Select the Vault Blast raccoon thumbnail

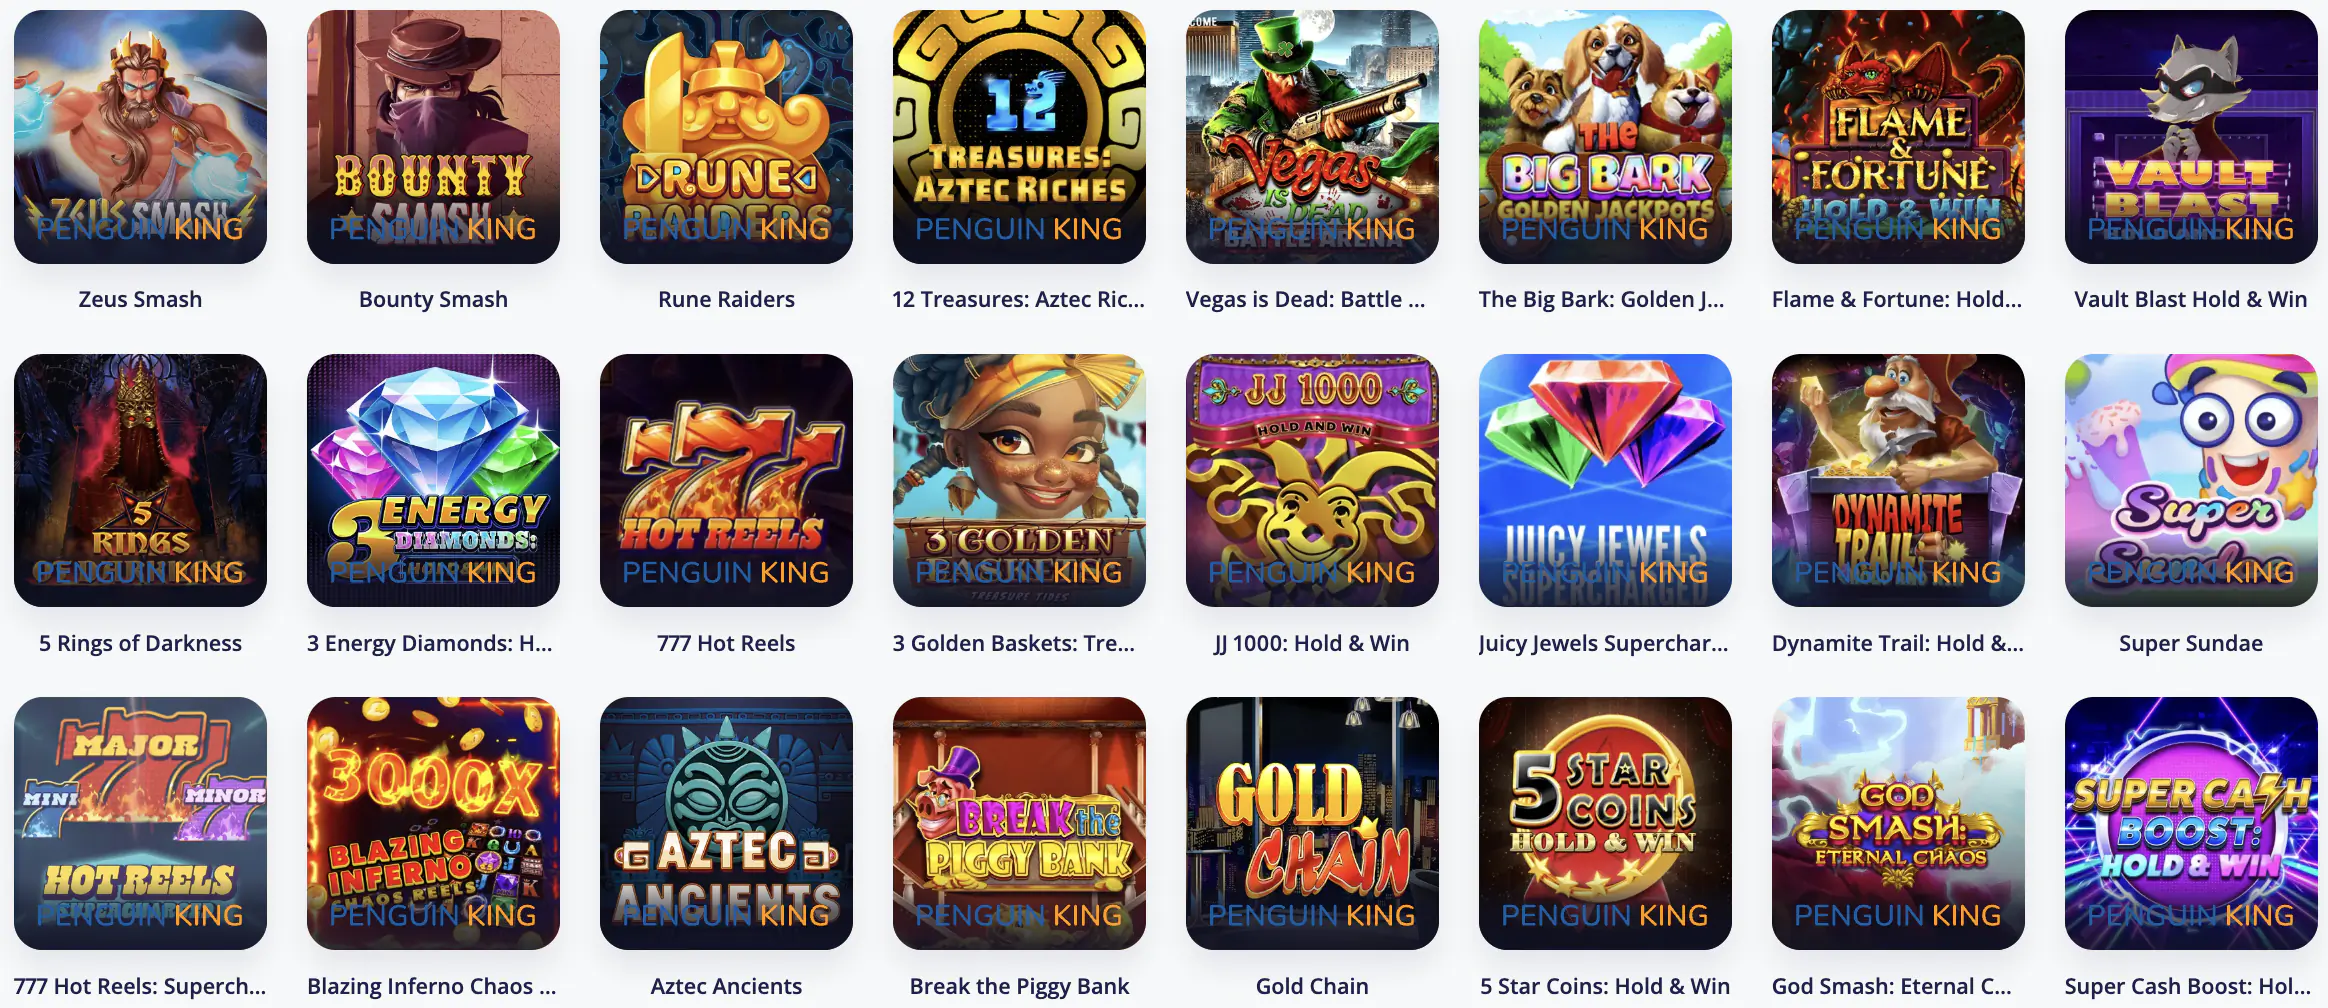click(2191, 137)
